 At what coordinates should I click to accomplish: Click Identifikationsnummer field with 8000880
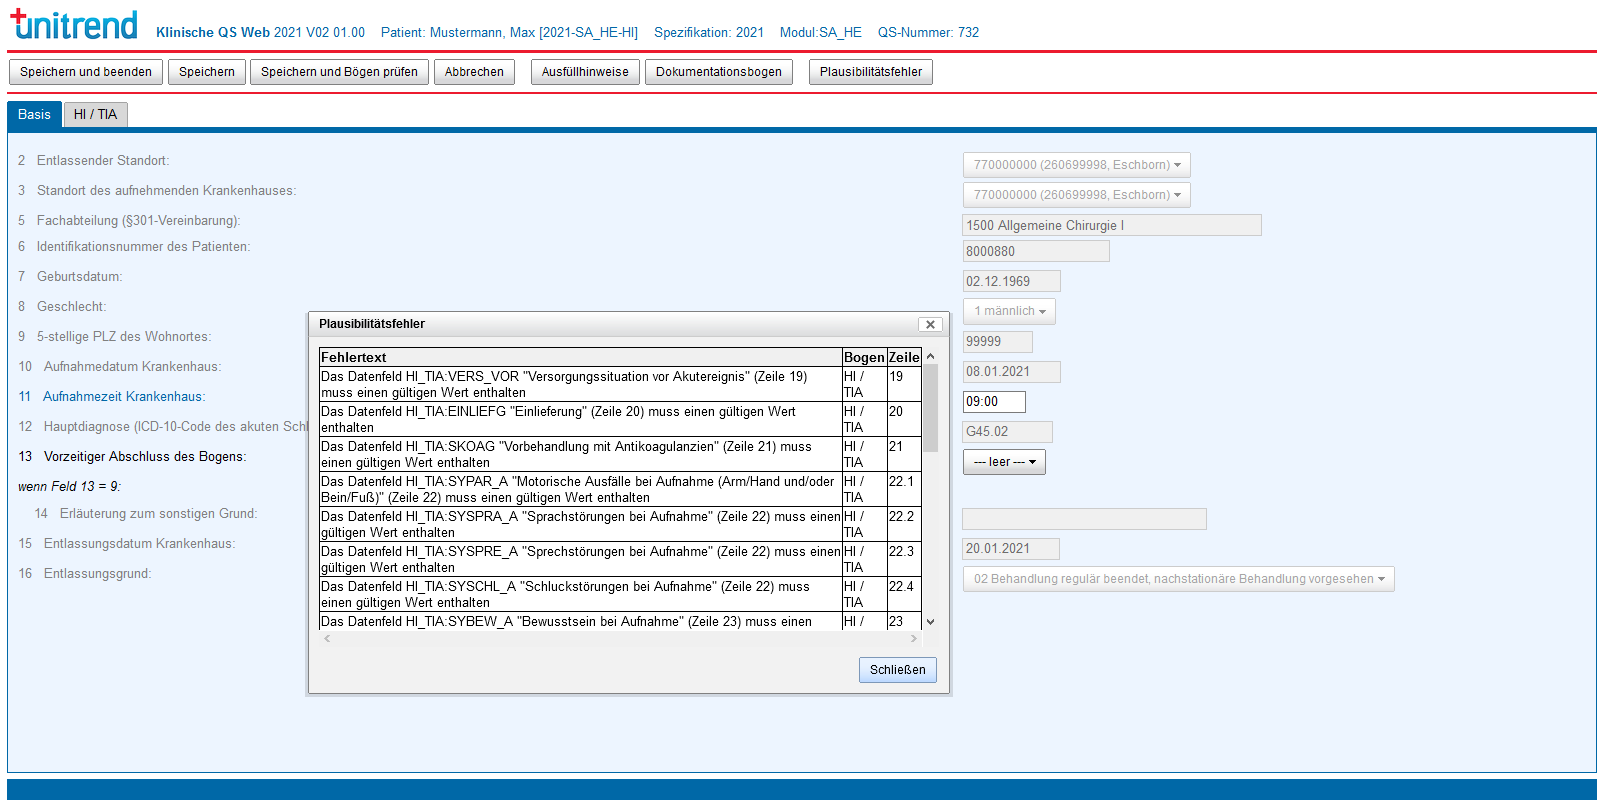[x=1036, y=251]
